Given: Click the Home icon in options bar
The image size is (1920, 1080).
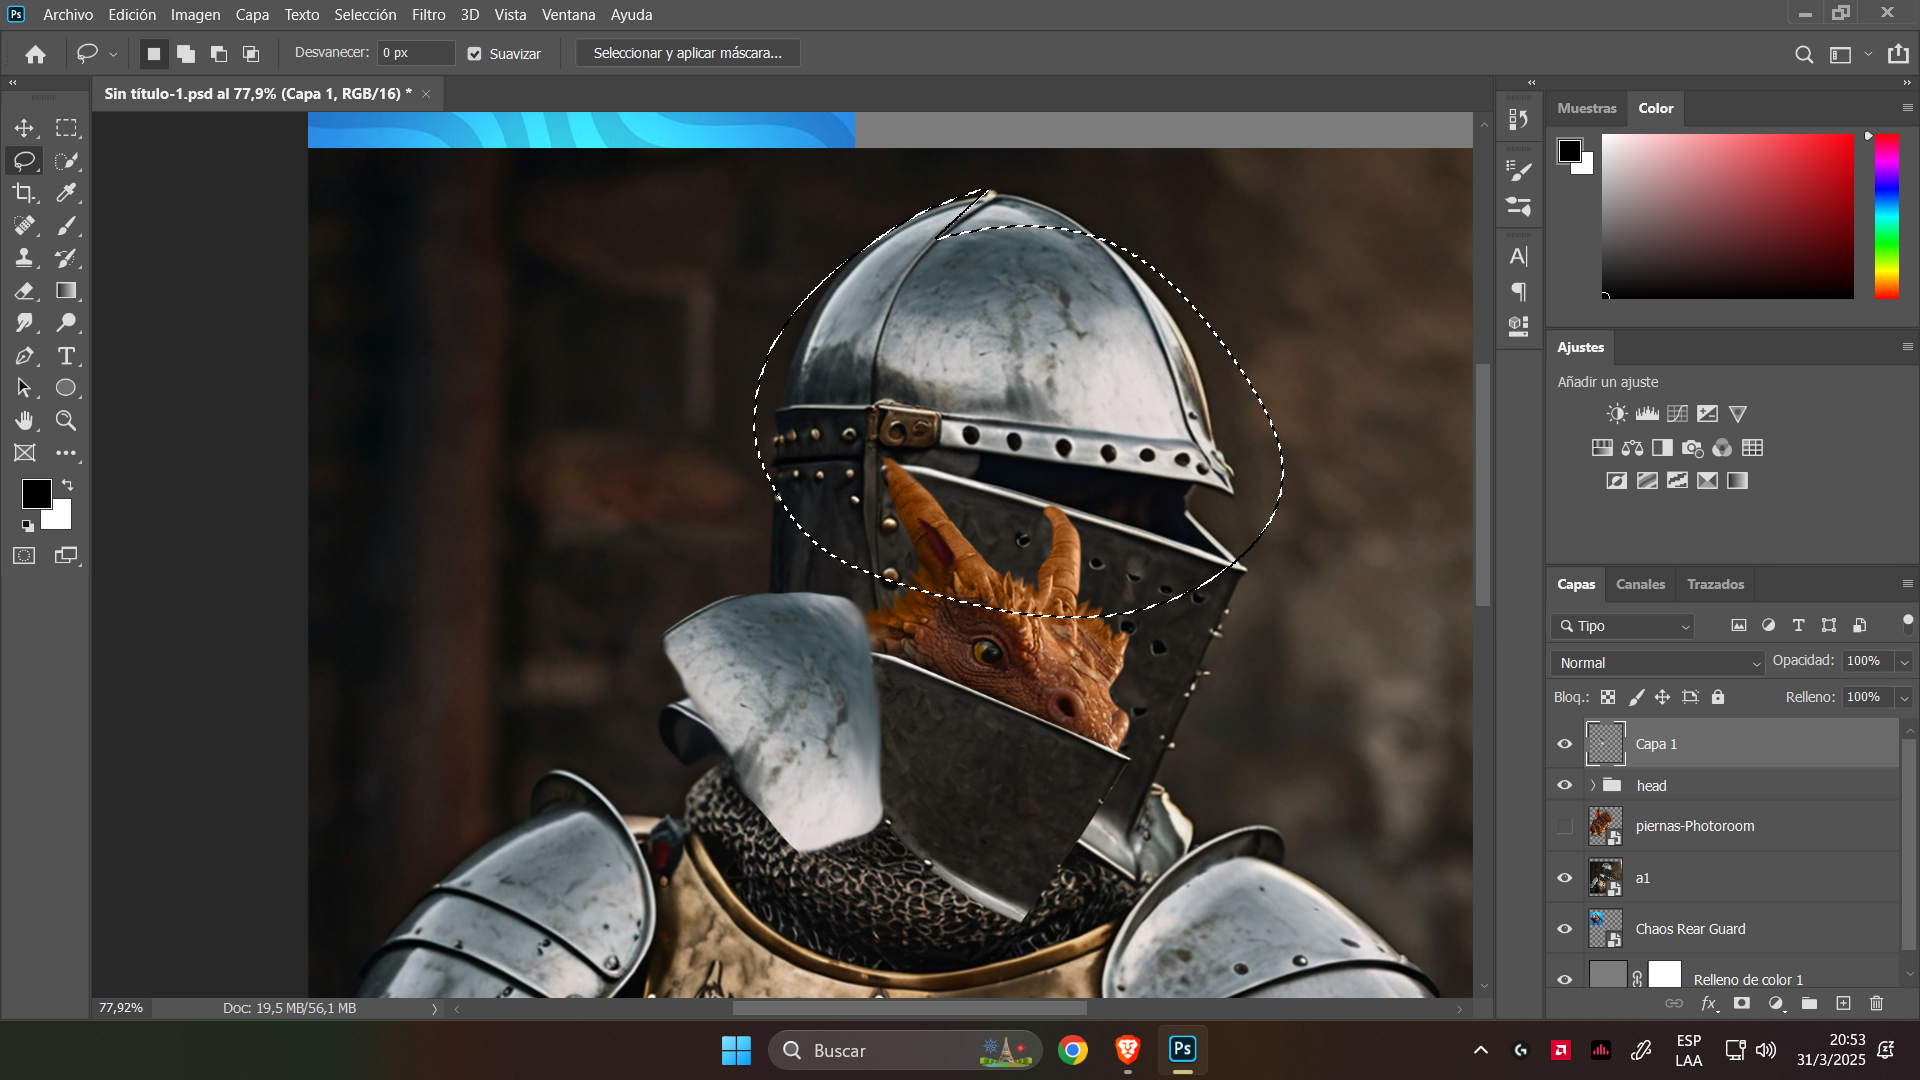Looking at the screenshot, I should click(x=36, y=54).
